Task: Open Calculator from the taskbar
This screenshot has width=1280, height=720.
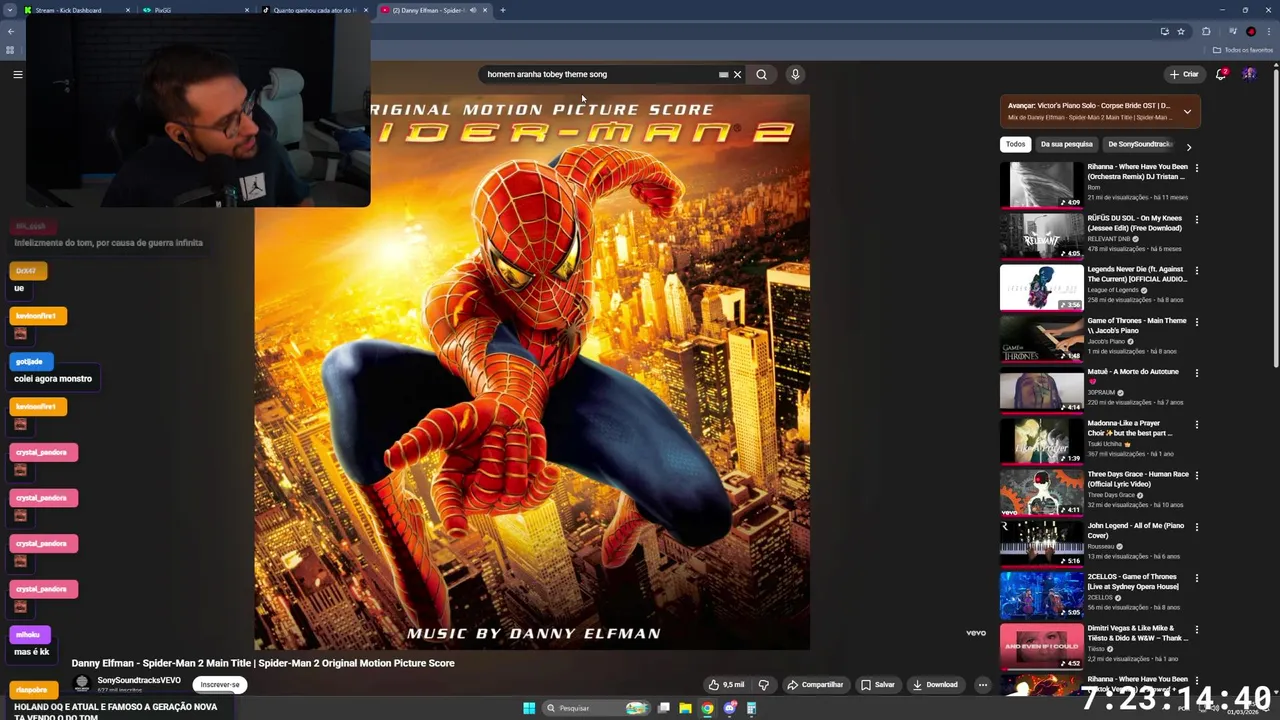Action: pos(752,708)
